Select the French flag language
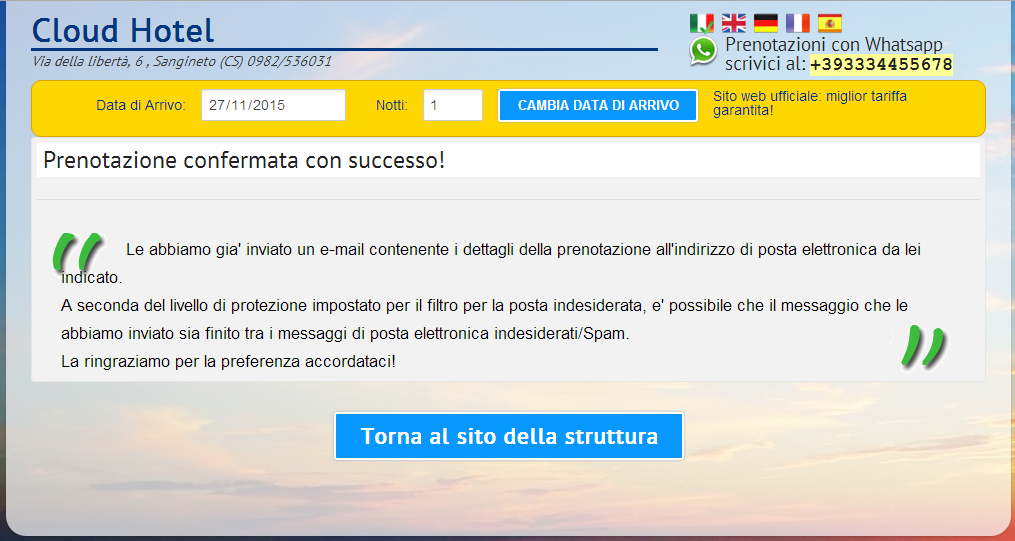Screen dimensions: 1015x541 pos(798,23)
